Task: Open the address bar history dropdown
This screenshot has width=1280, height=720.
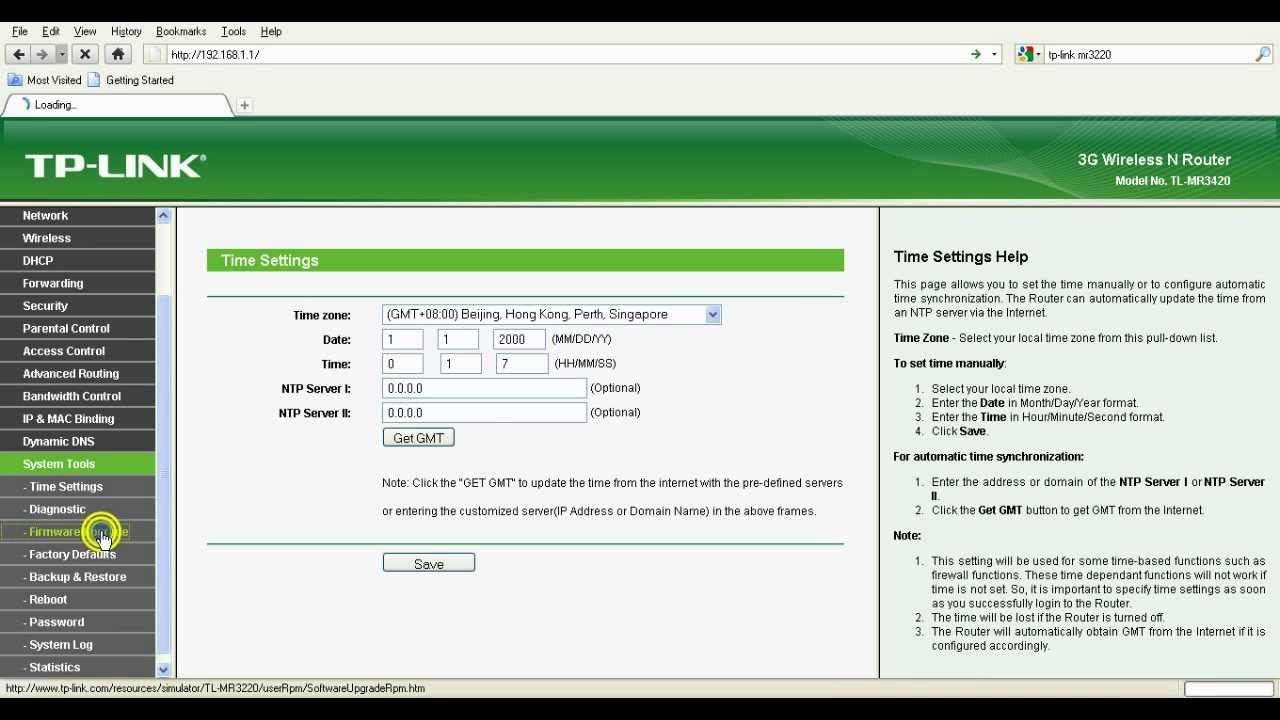Action: (x=994, y=54)
